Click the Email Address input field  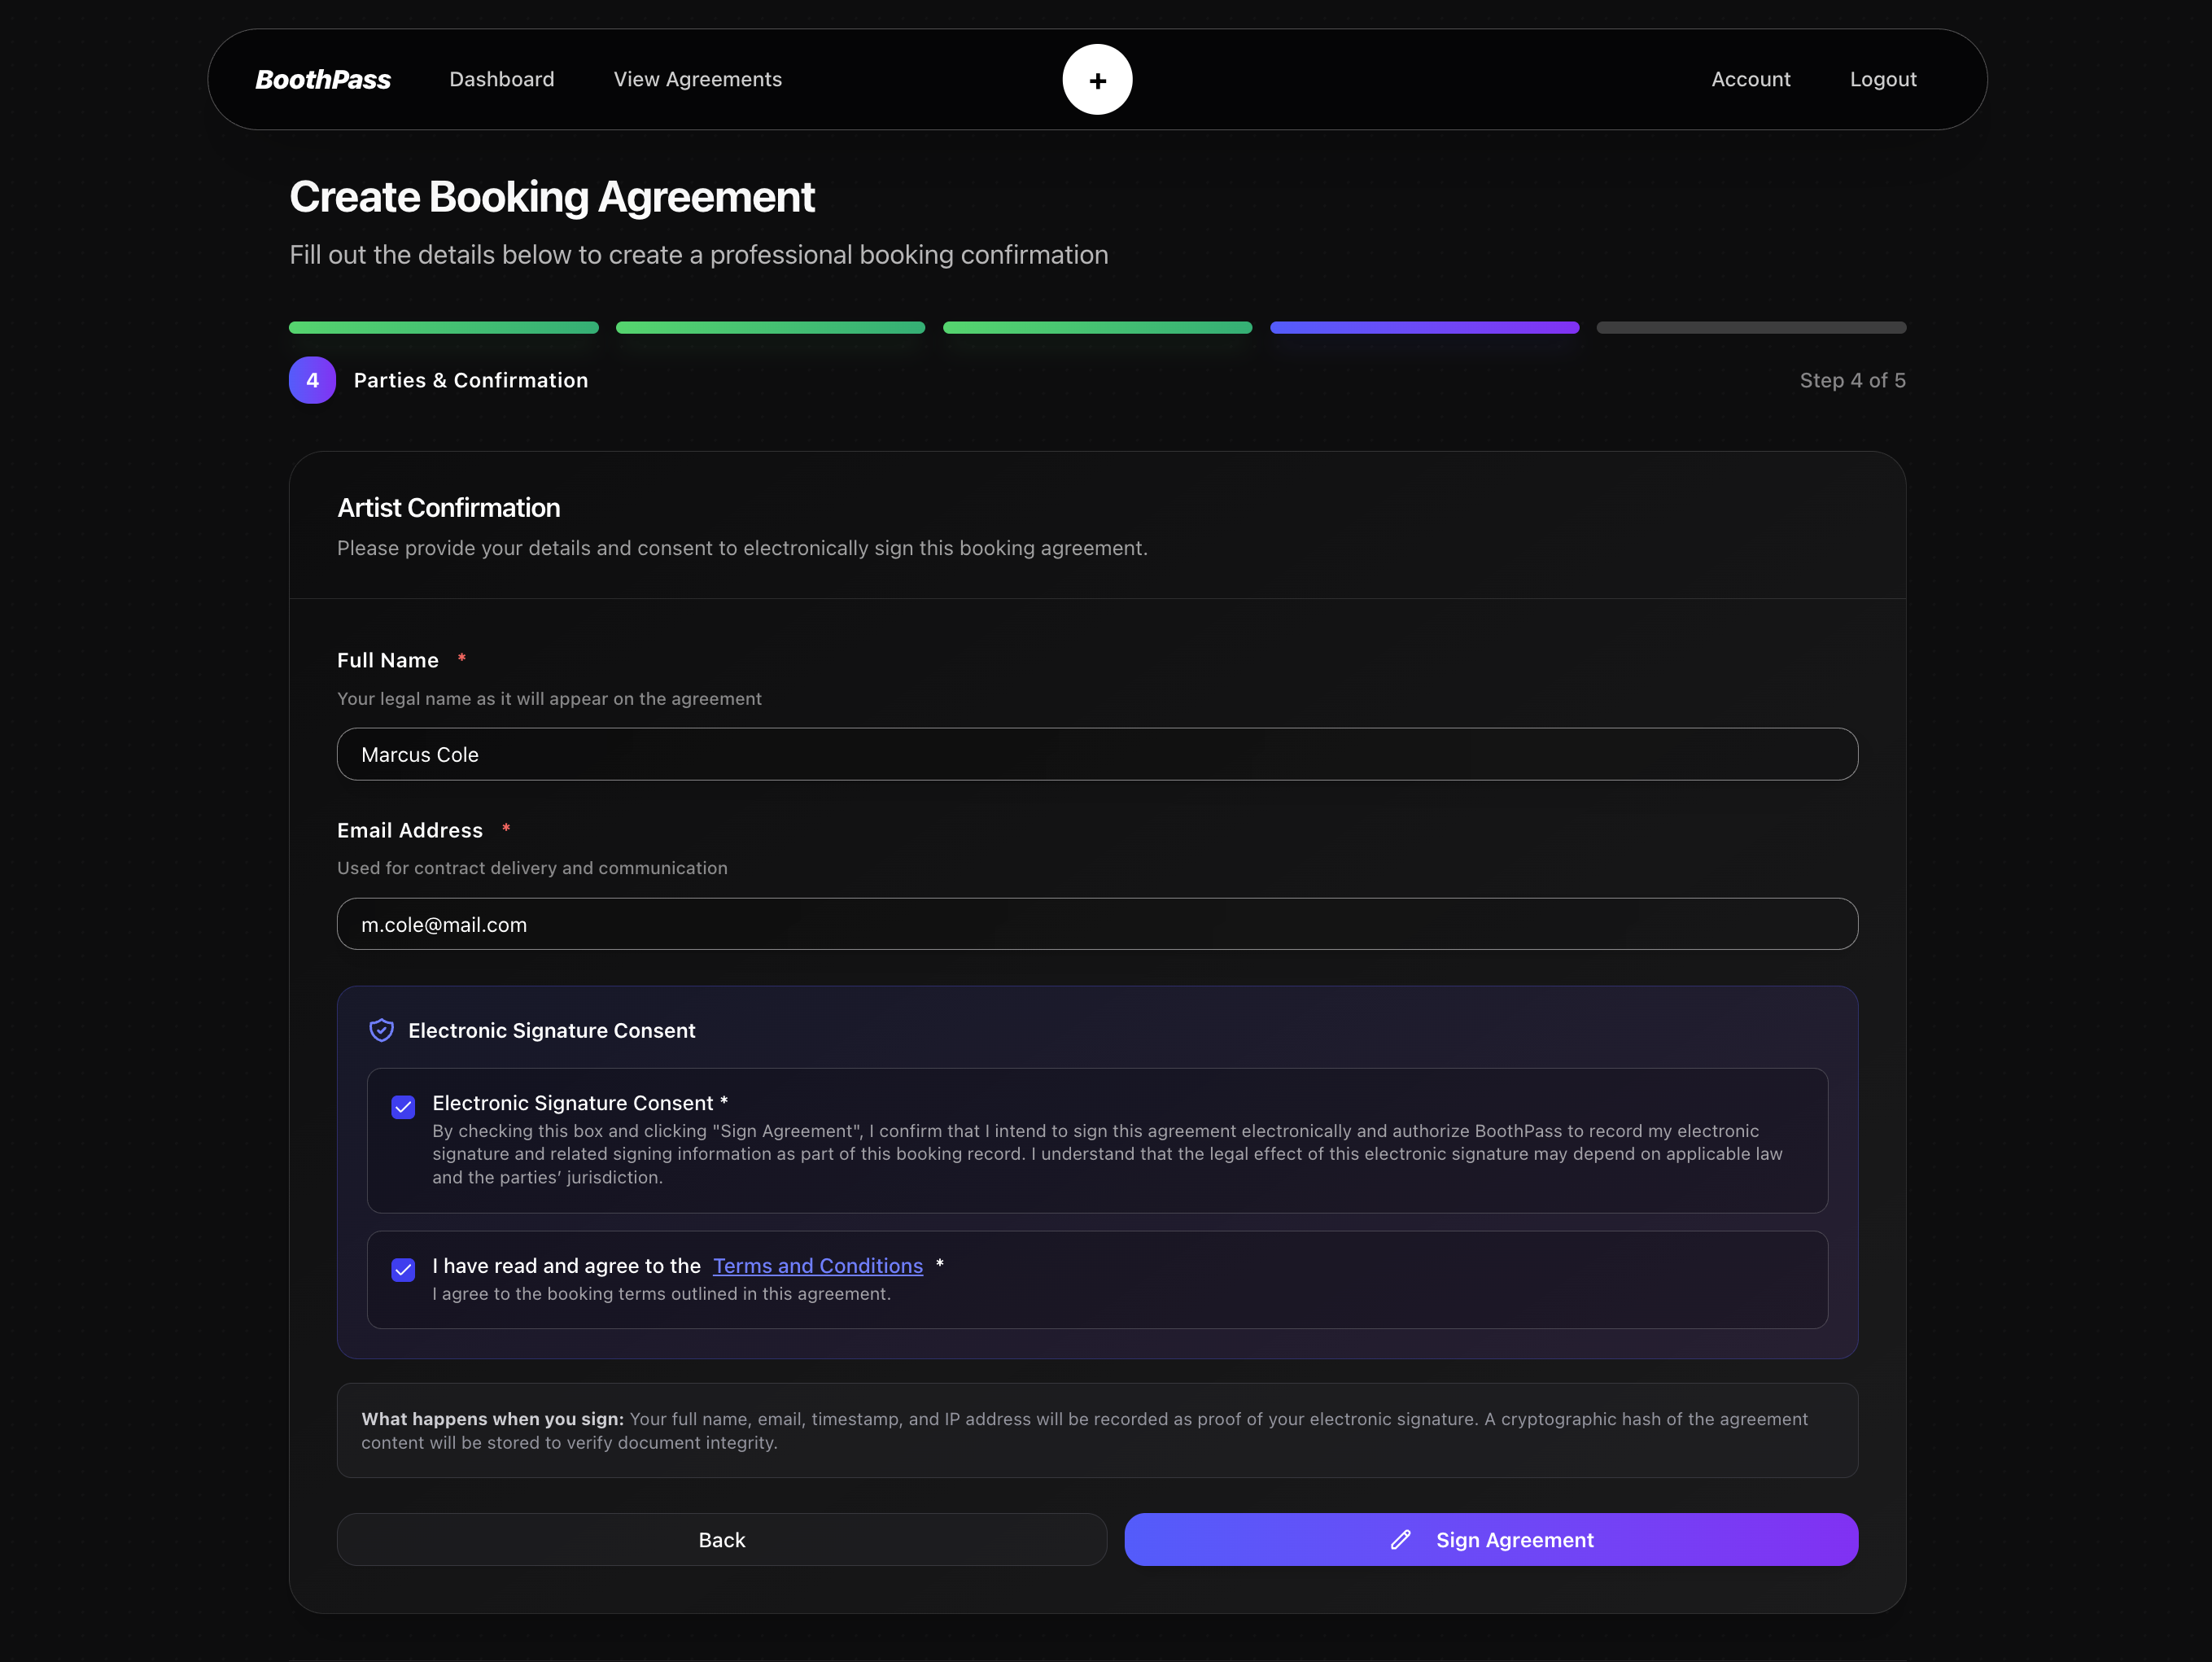pos(1097,924)
